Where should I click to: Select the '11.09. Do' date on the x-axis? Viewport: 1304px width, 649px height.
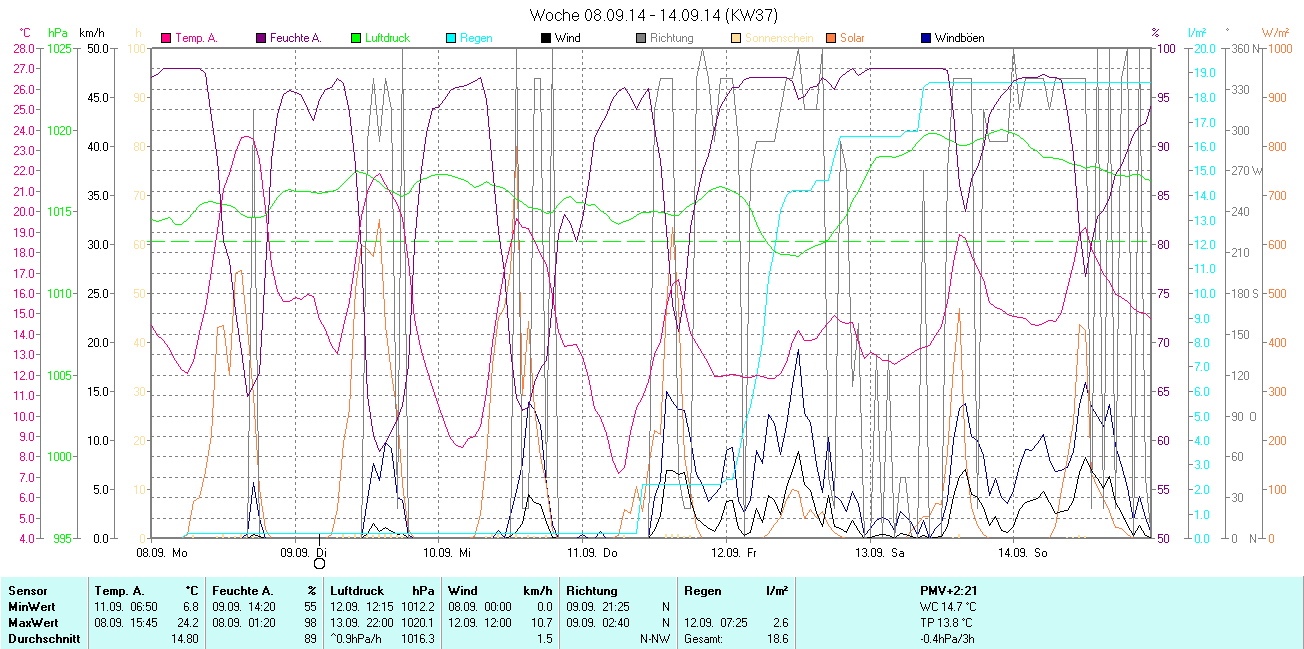pyautogui.click(x=593, y=552)
